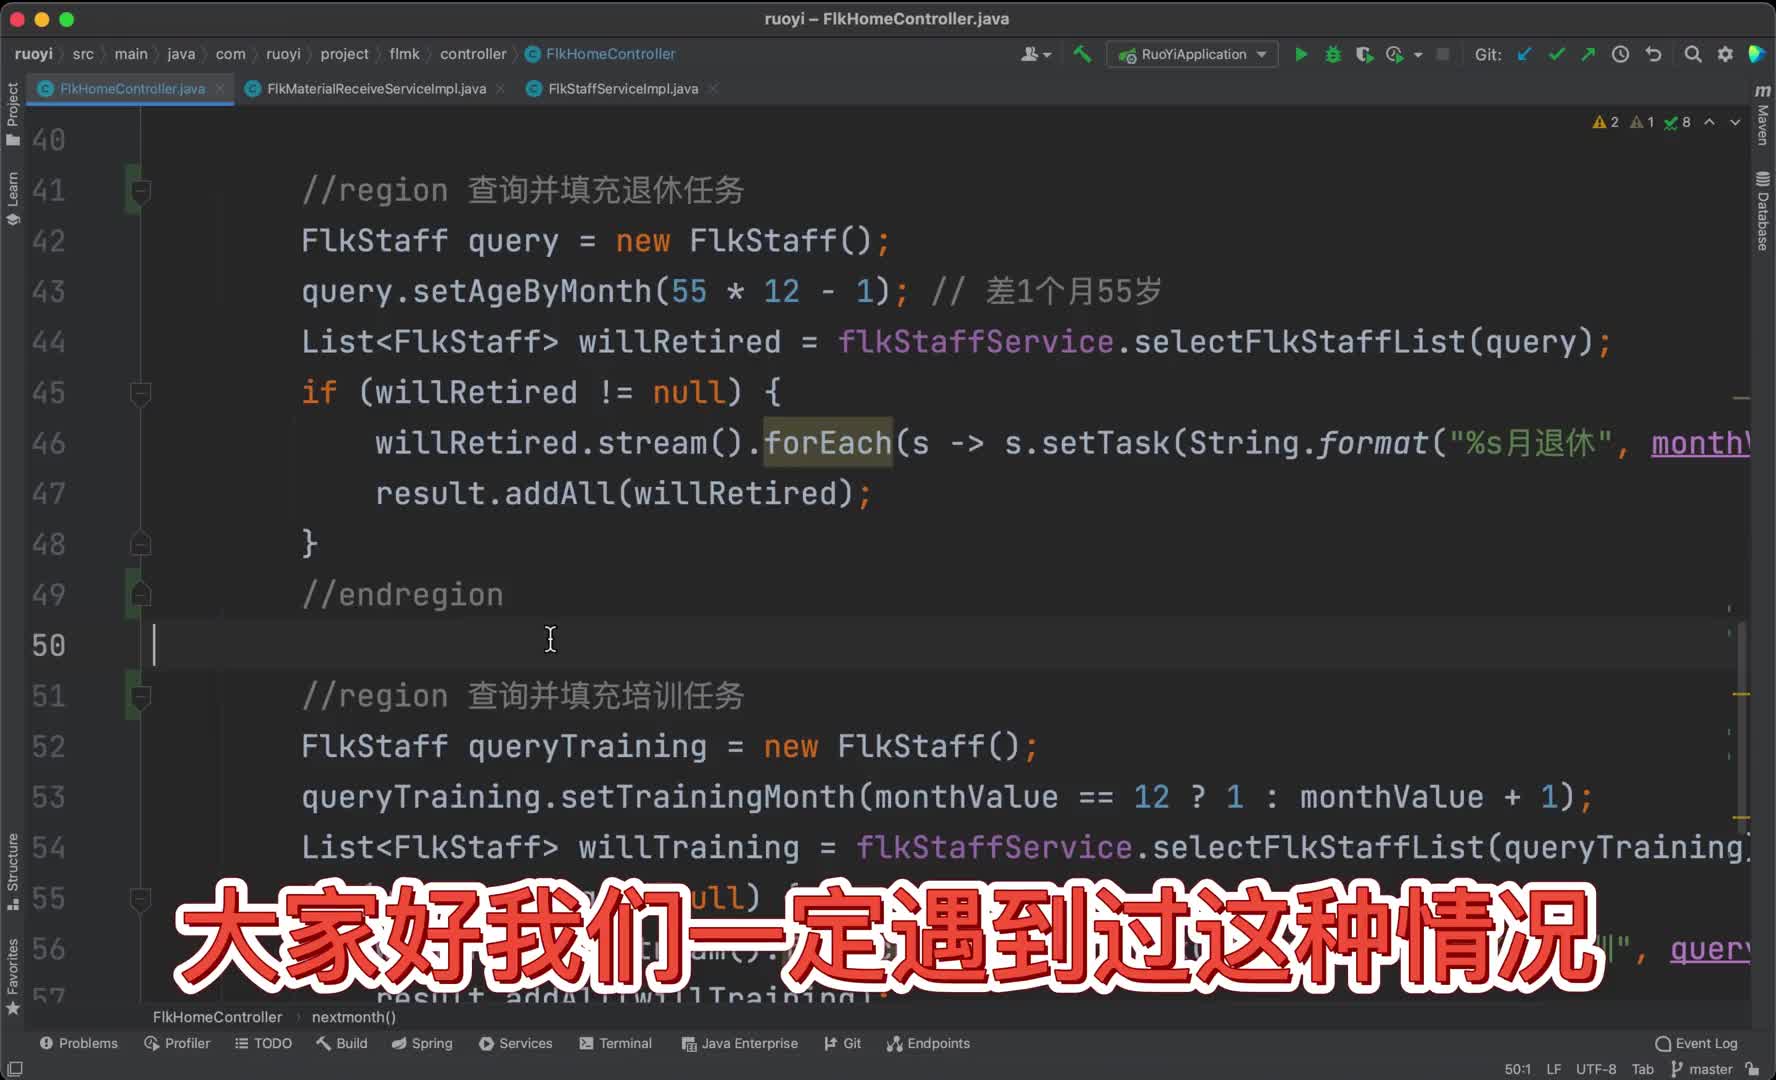
Task: Start debugging with the bug icon
Action: pyautogui.click(x=1332, y=54)
